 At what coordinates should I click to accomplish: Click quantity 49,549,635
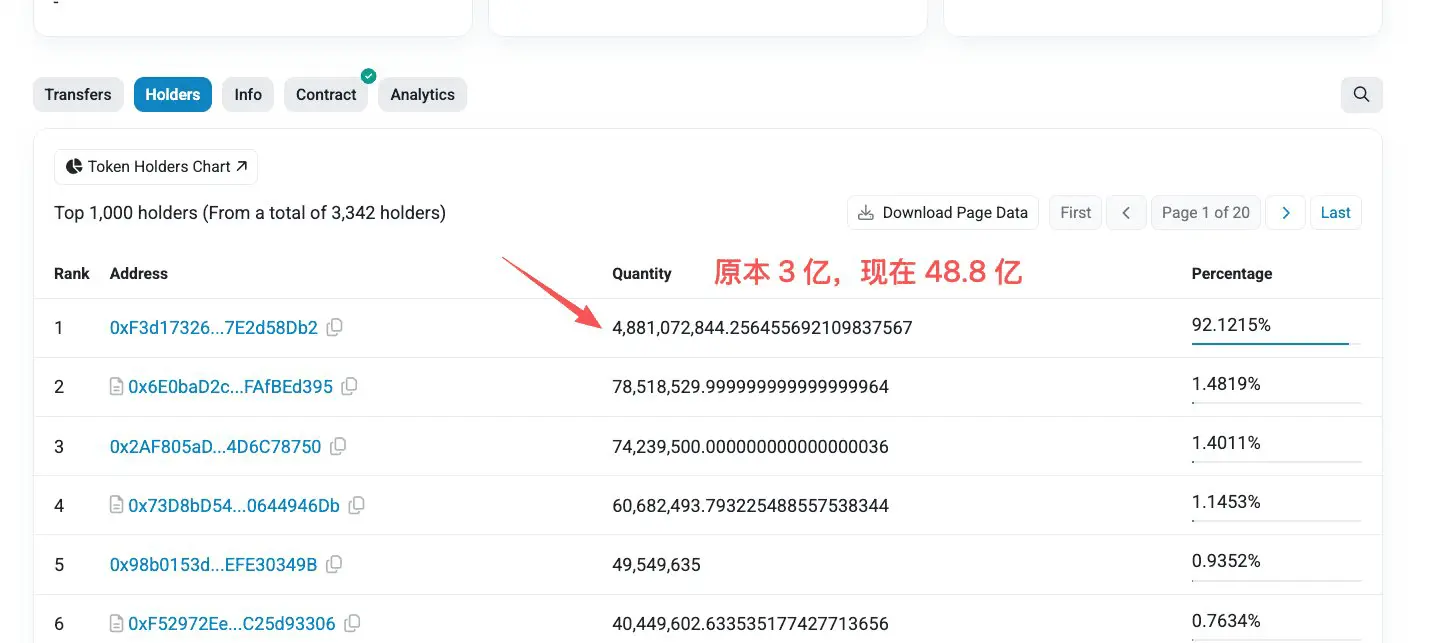click(x=656, y=564)
